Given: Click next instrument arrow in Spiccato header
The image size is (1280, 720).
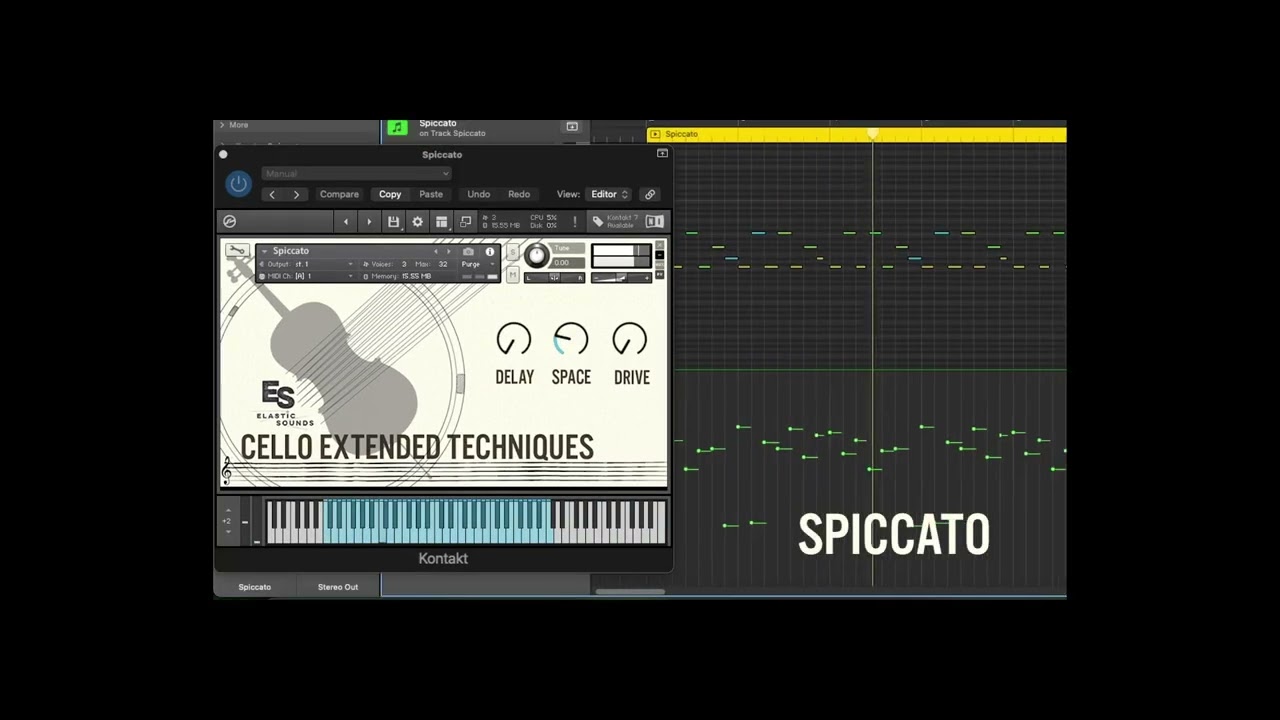Looking at the screenshot, I should point(449,251).
